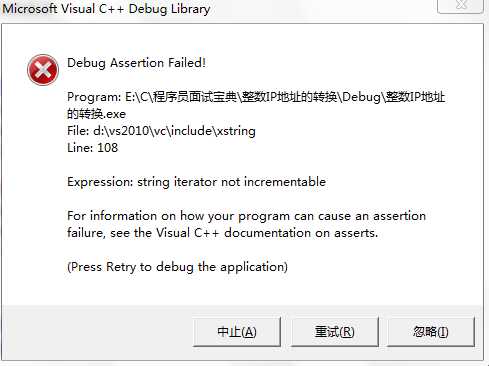489x366 pixels.
Task: Click the 'Line: 108' text
Action: pyautogui.click(x=92, y=148)
